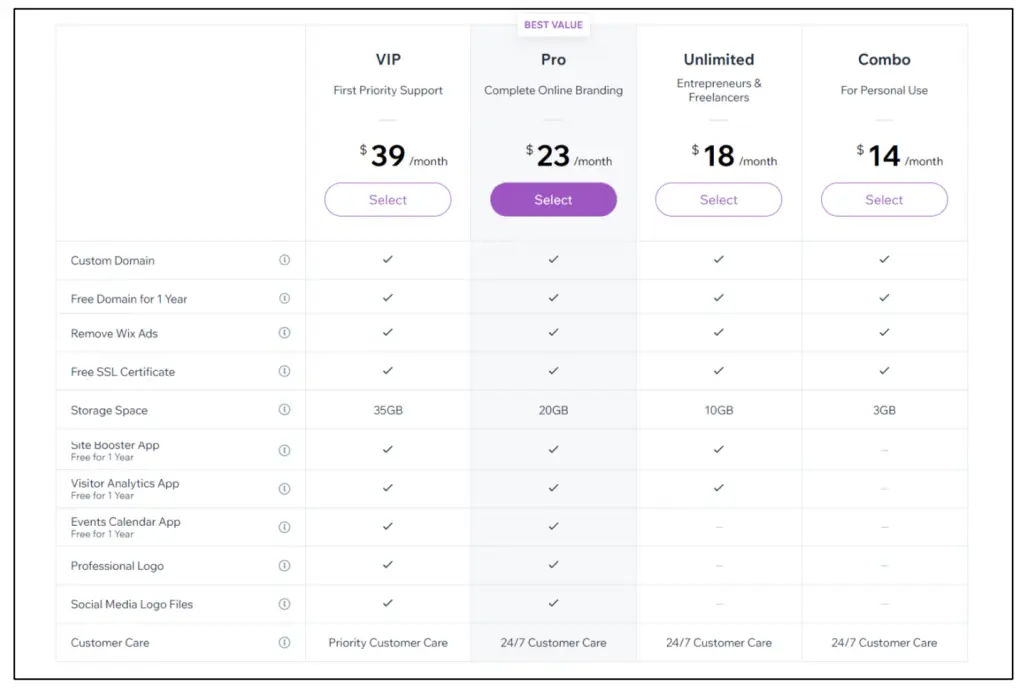The height and width of the screenshot is (688, 1024).
Task: Show Visitor Analytics App info icon
Action: pyautogui.click(x=284, y=489)
